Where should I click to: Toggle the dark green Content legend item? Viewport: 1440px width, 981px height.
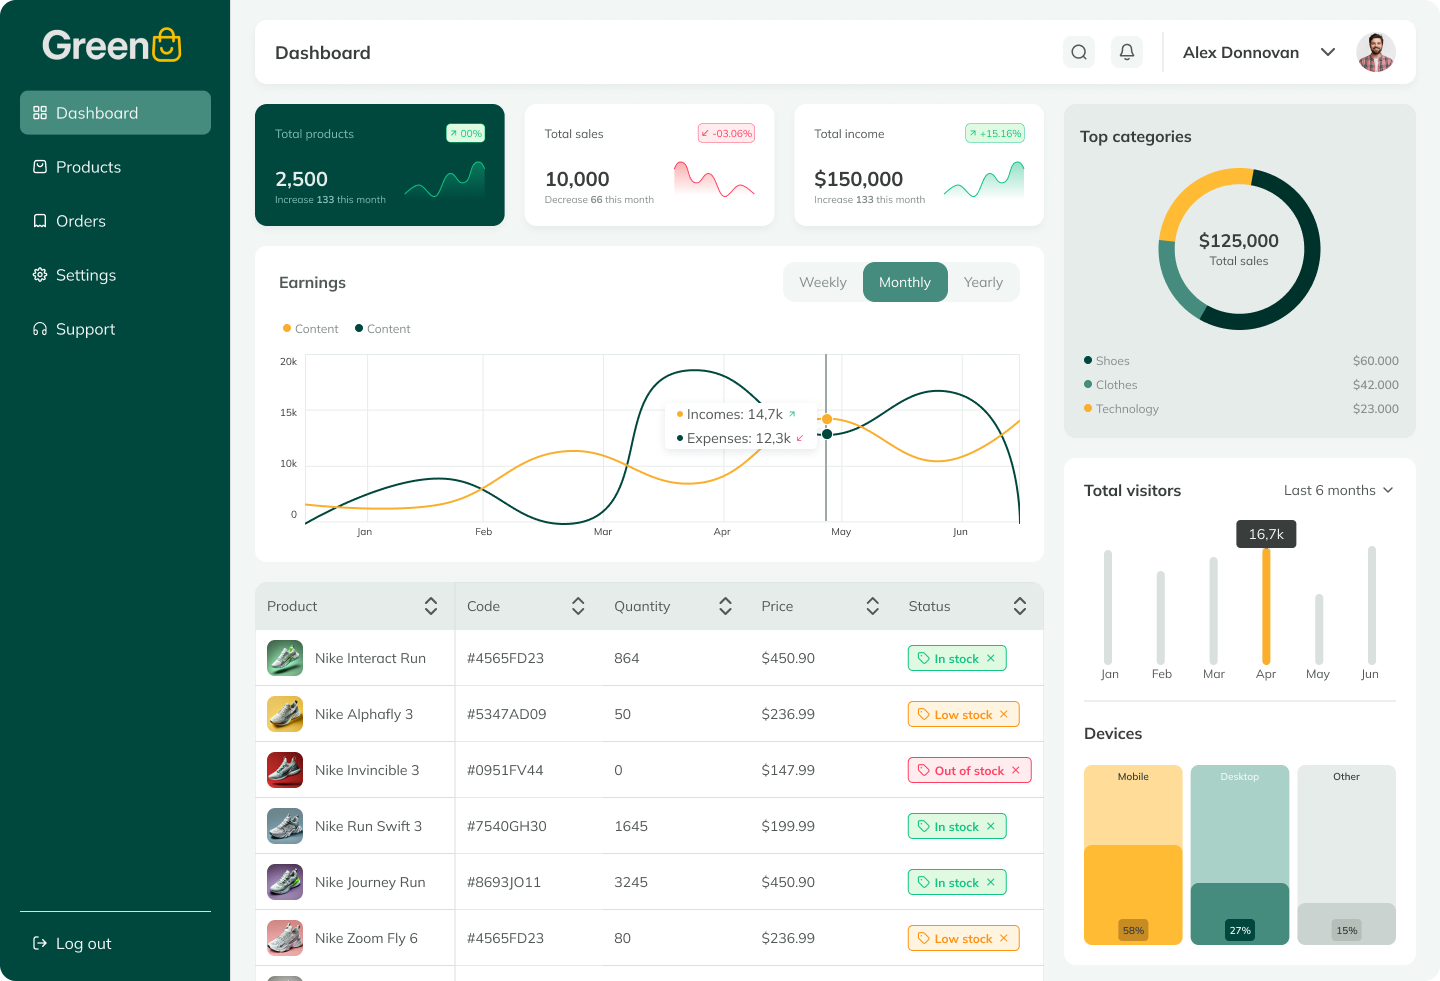pos(383,329)
